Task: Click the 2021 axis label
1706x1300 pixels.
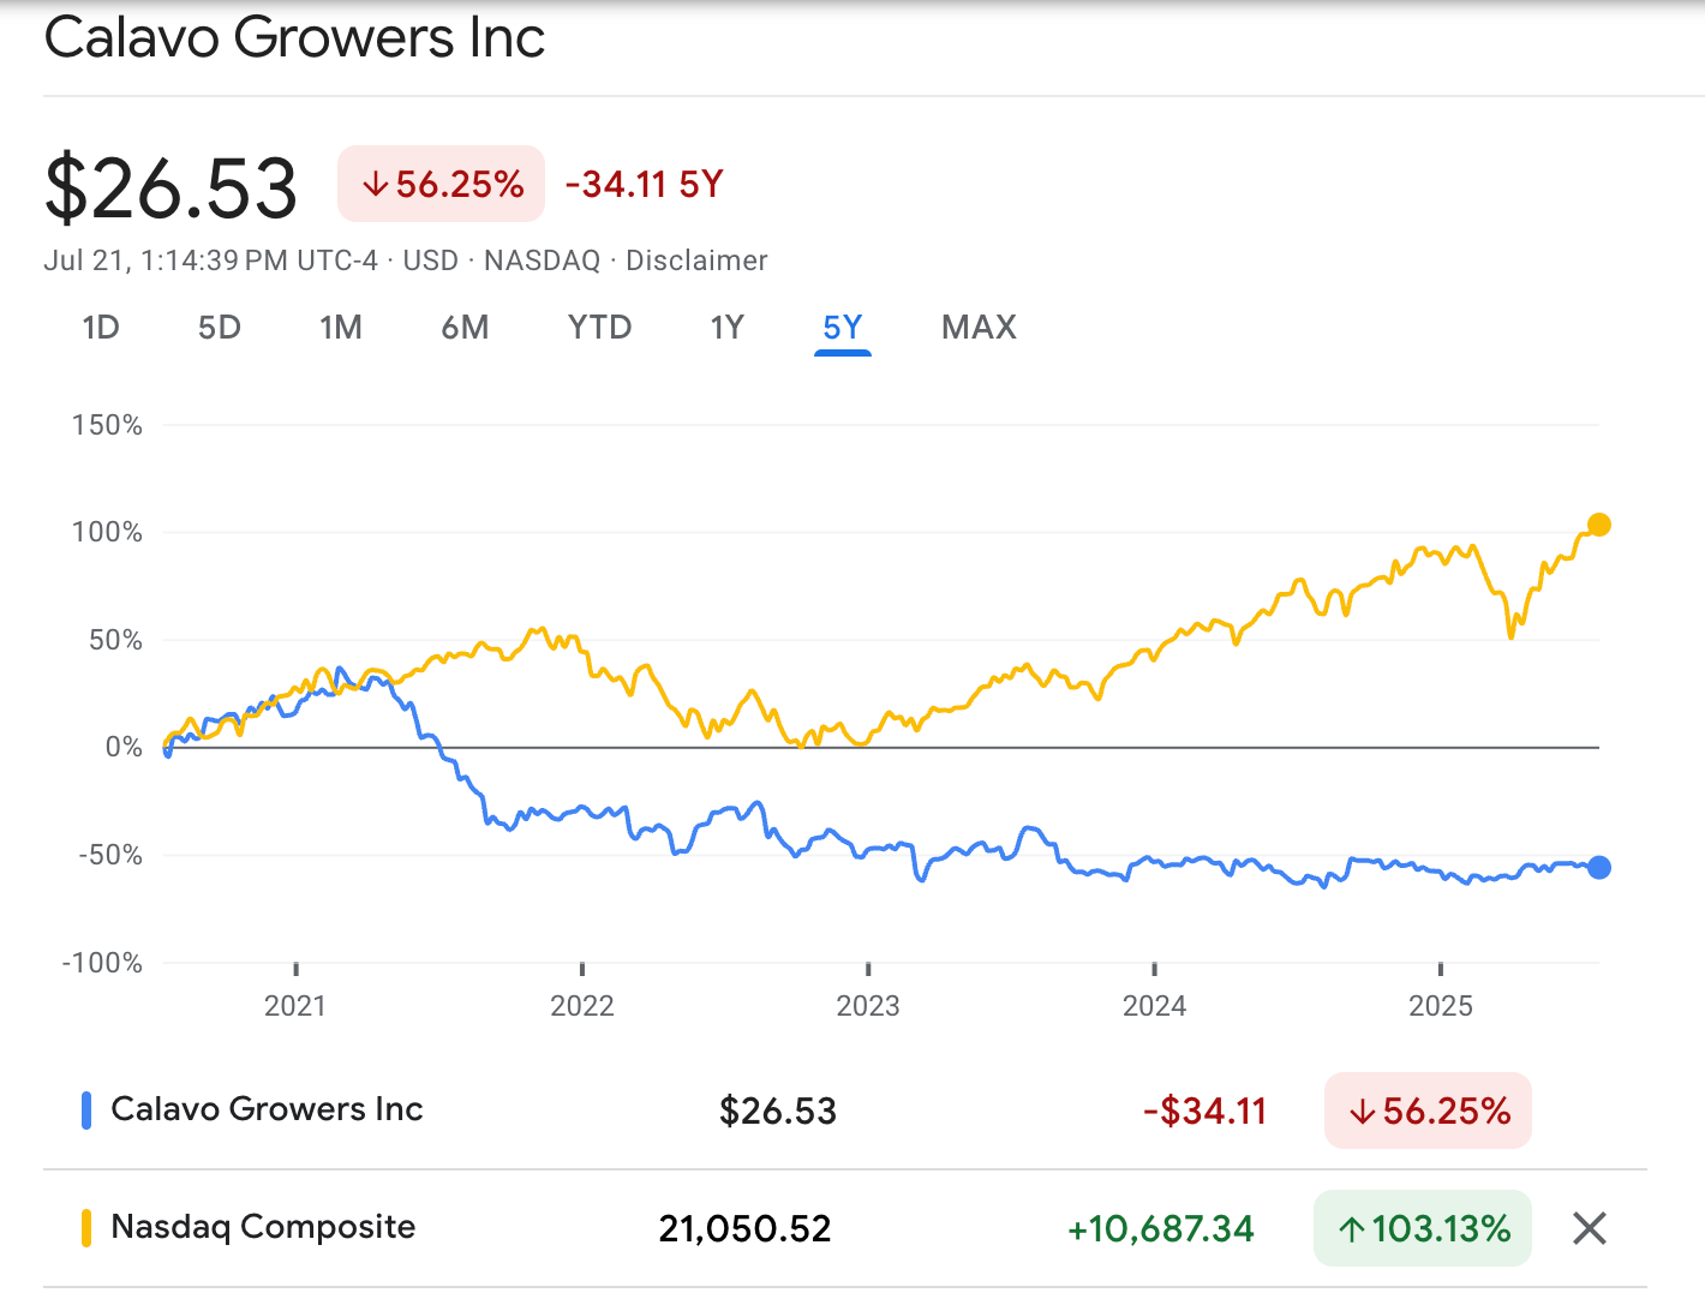Action: coord(295,1006)
